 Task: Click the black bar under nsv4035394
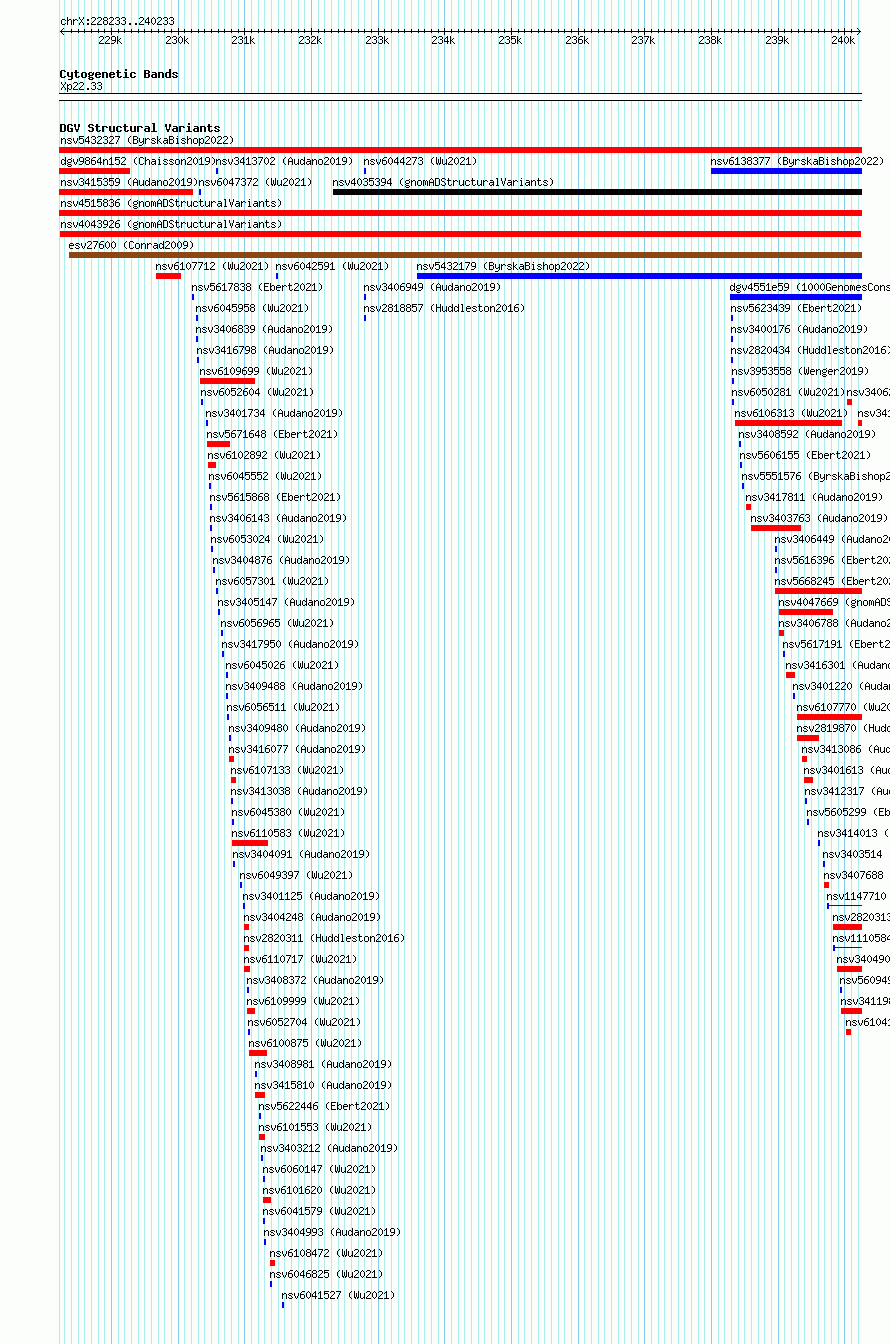597,192
